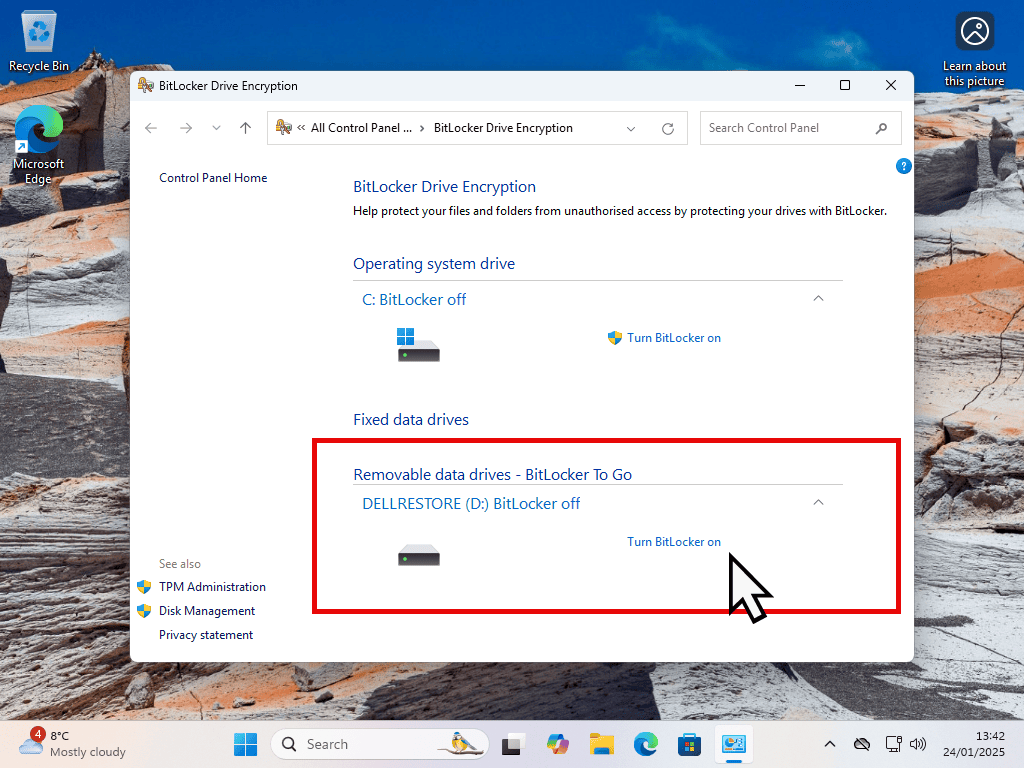
Task: Go up one level with up arrow
Action: 245,128
